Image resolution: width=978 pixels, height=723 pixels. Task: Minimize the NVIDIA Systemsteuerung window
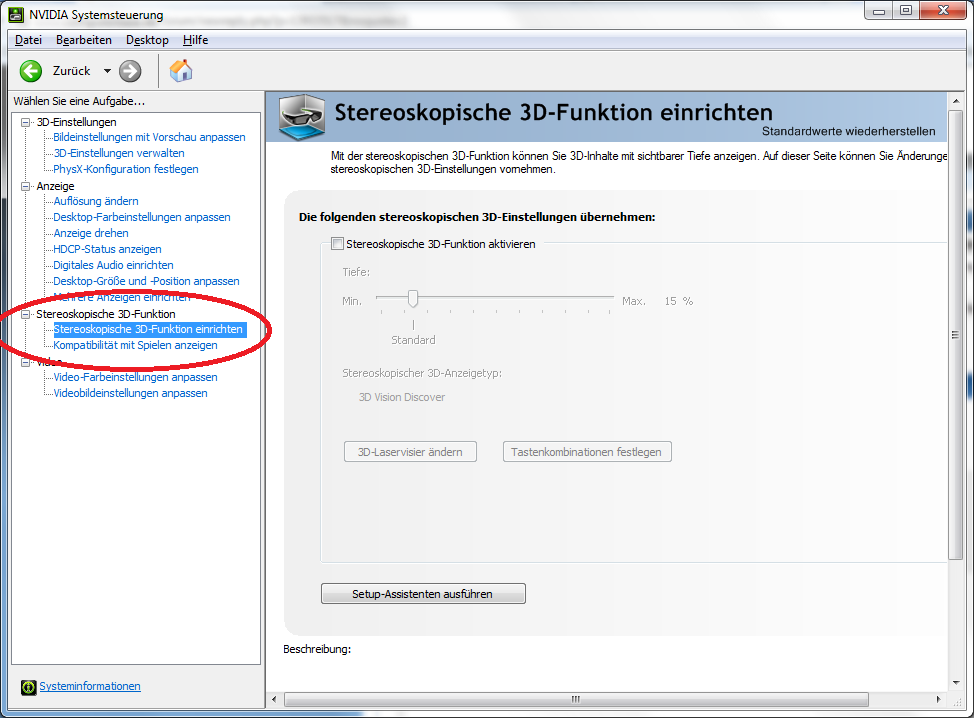[x=879, y=10]
